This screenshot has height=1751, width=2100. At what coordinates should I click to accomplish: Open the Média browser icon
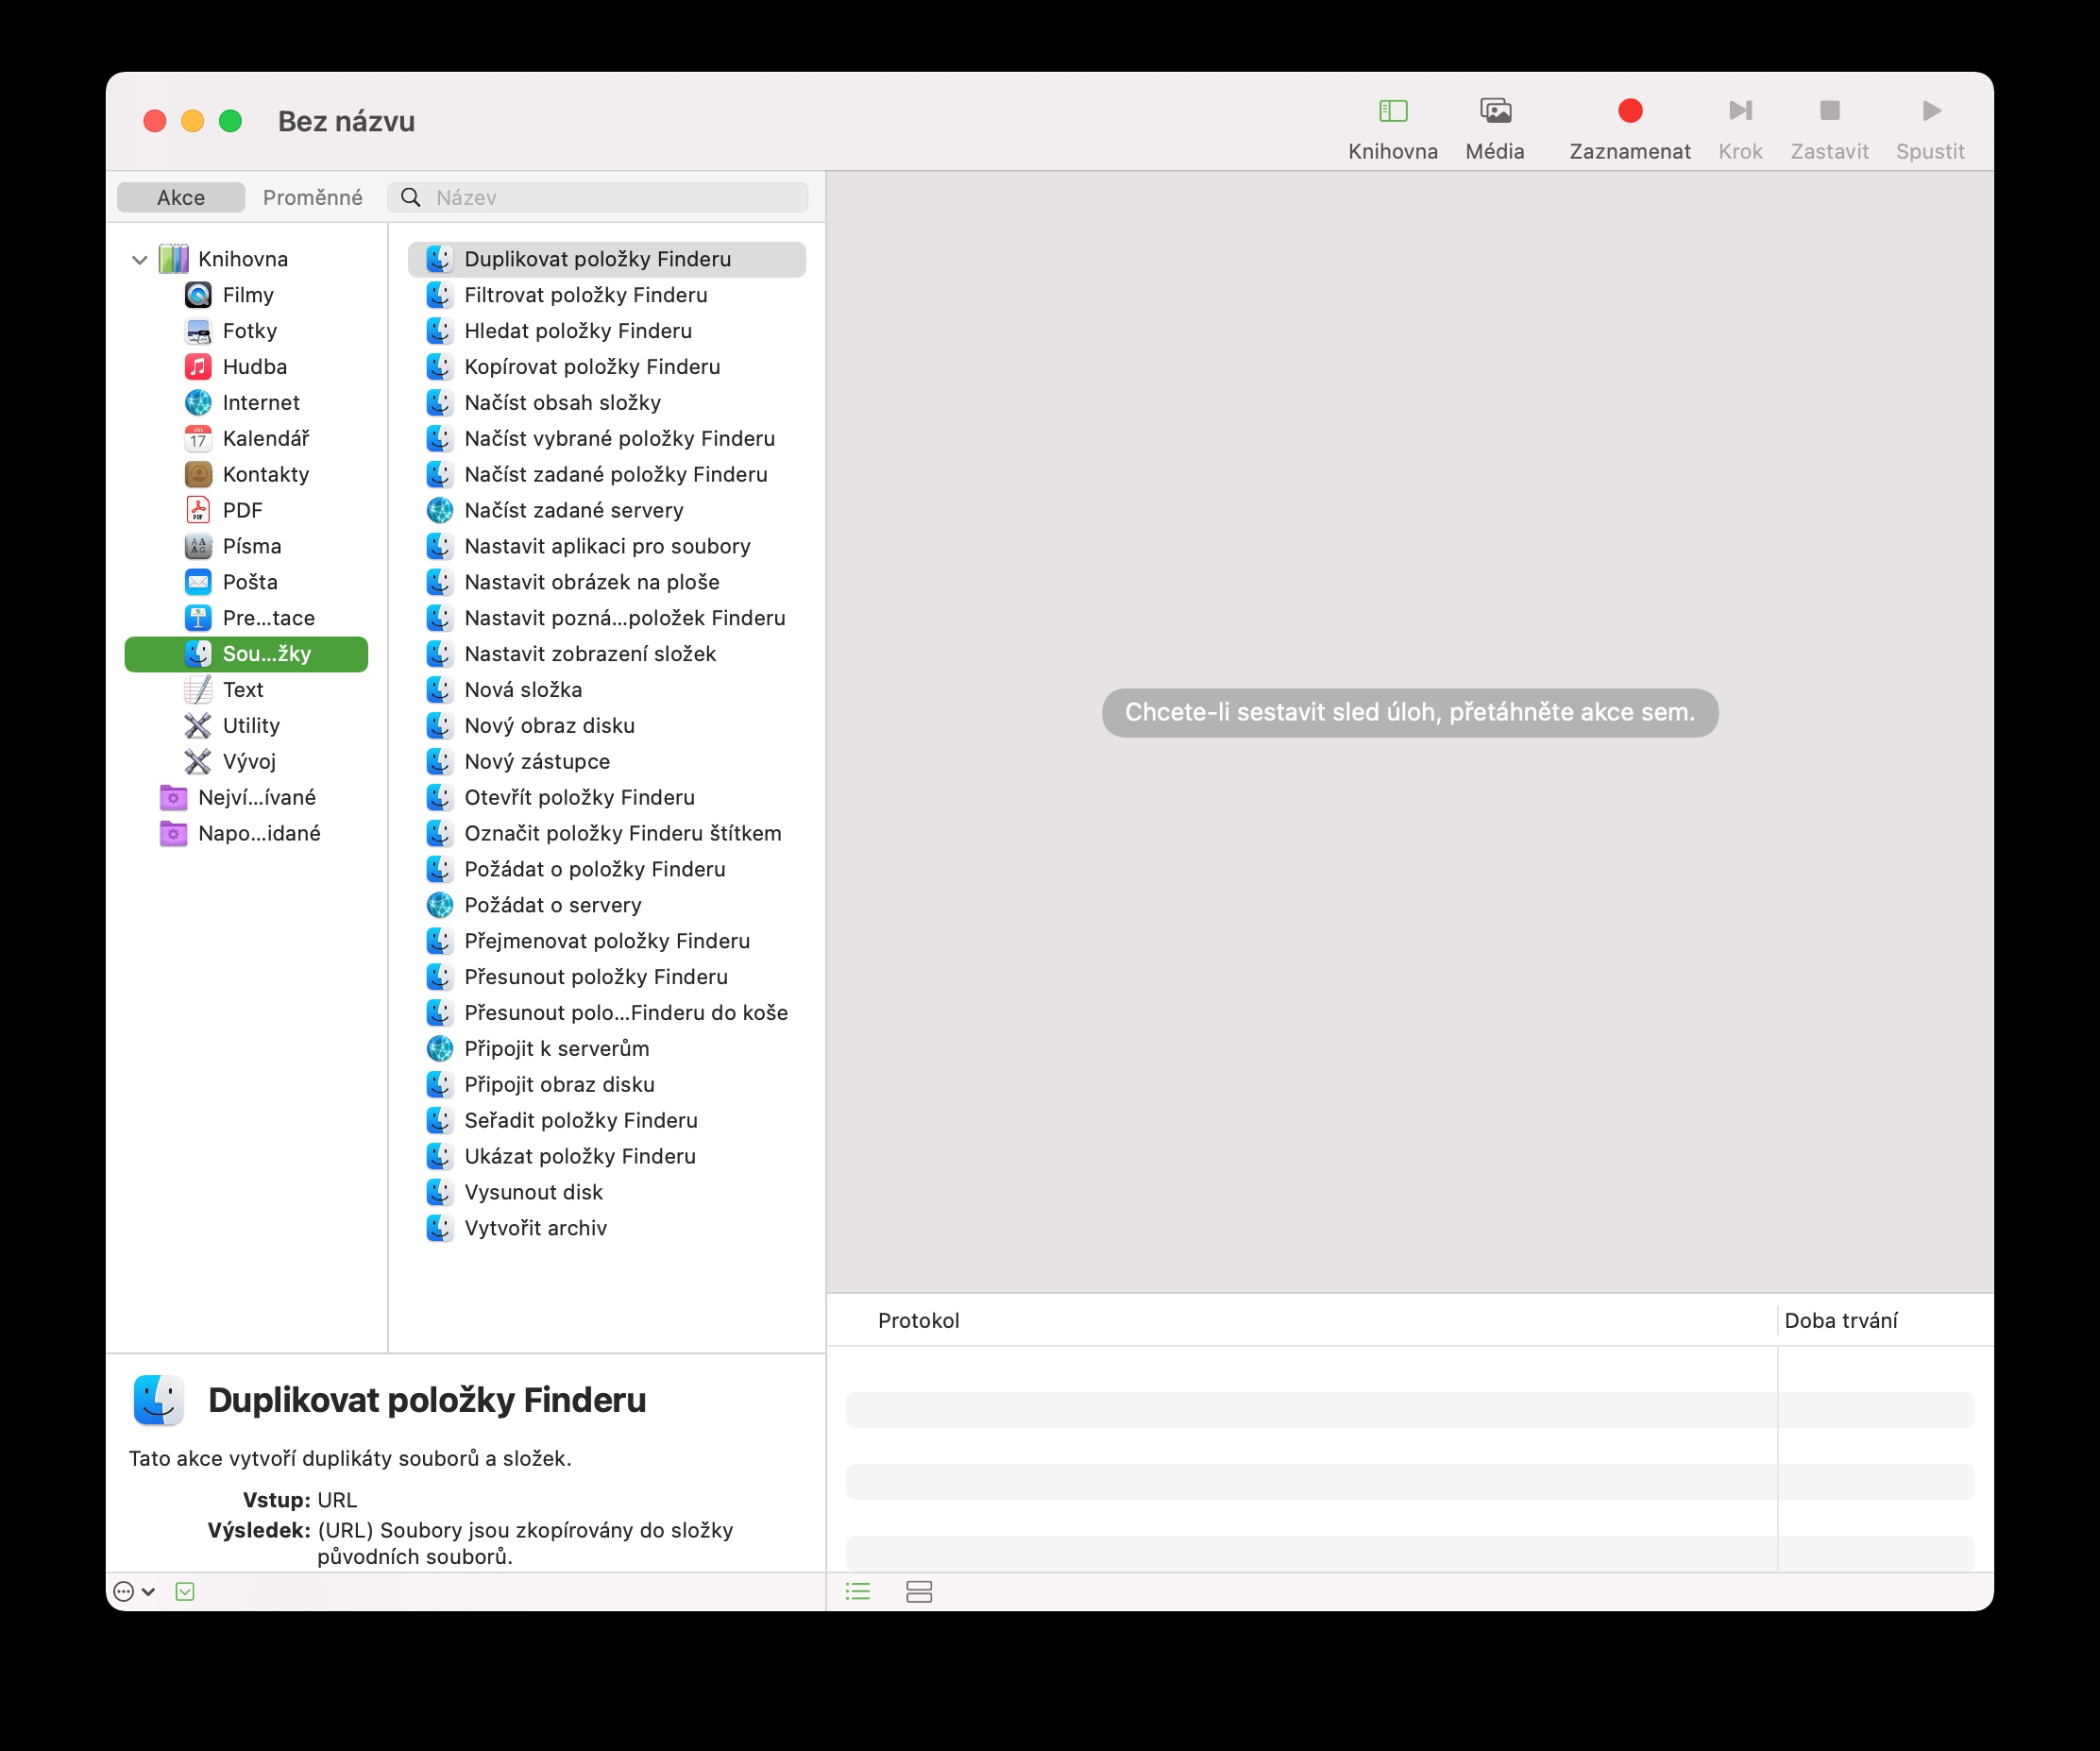tap(1494, 111)
